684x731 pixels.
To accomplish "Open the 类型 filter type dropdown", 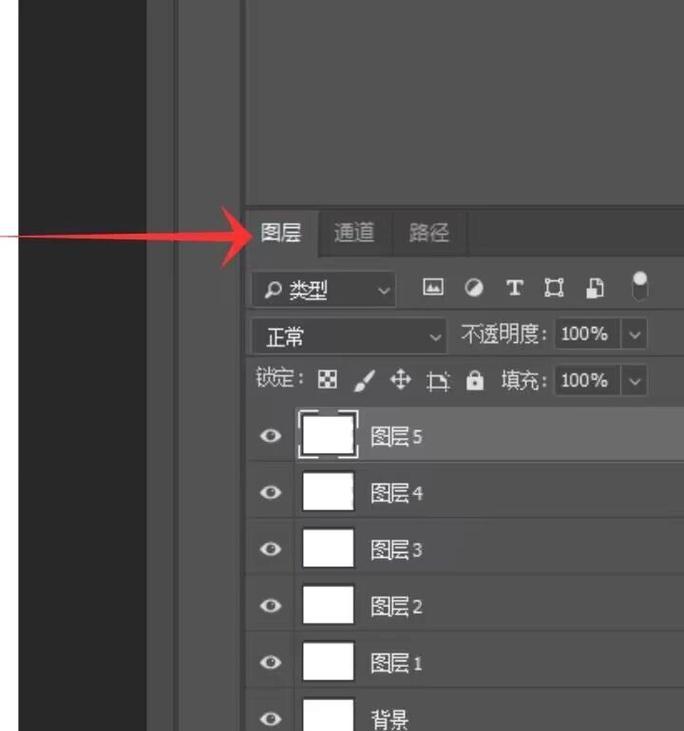I will 324,290.
